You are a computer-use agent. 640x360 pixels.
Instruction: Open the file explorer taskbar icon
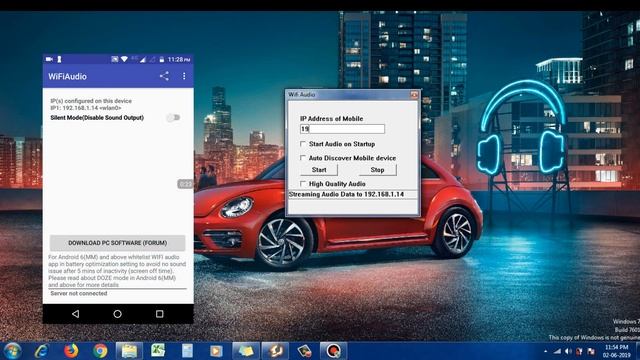(129, 351)
